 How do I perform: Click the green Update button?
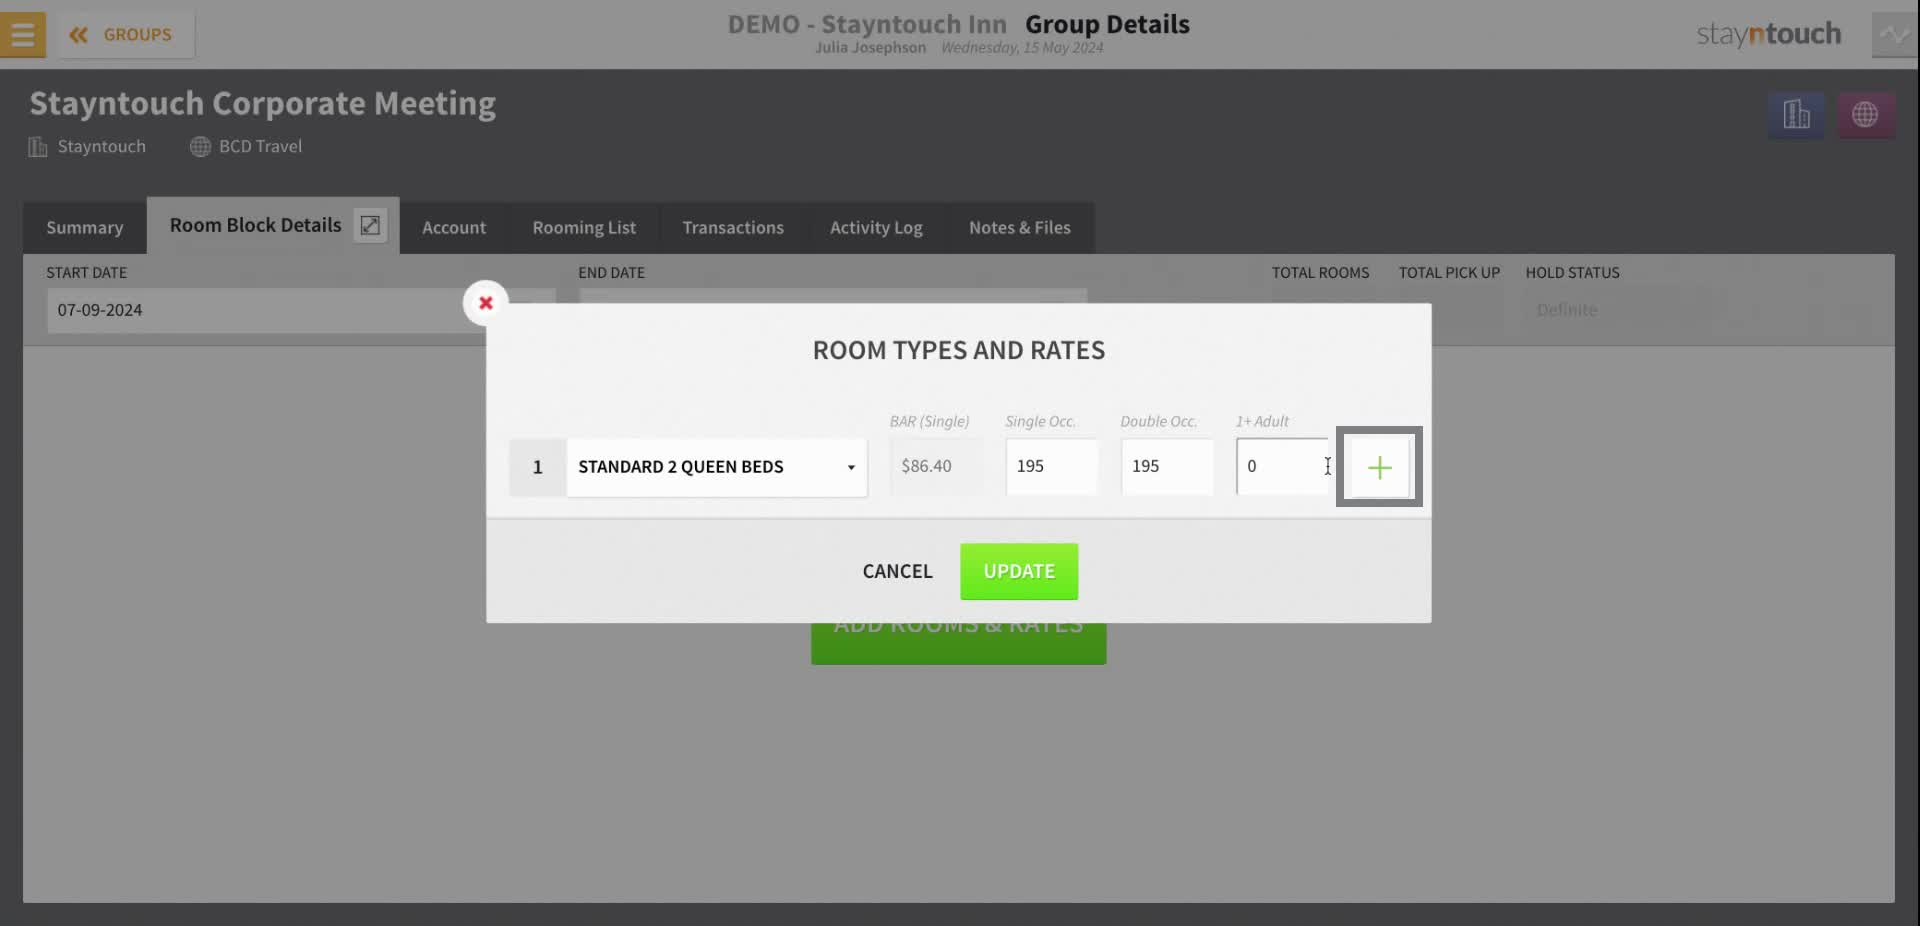point(1019,571)
